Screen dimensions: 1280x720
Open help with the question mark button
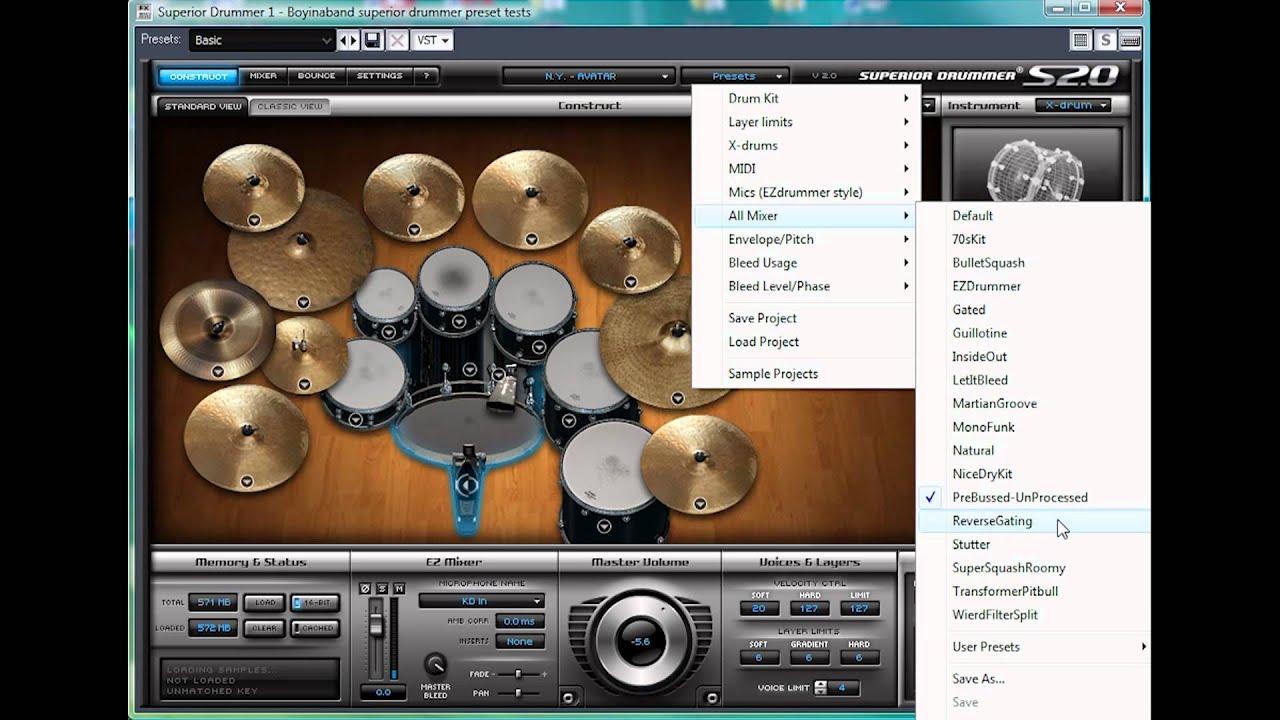coord(426,76)
